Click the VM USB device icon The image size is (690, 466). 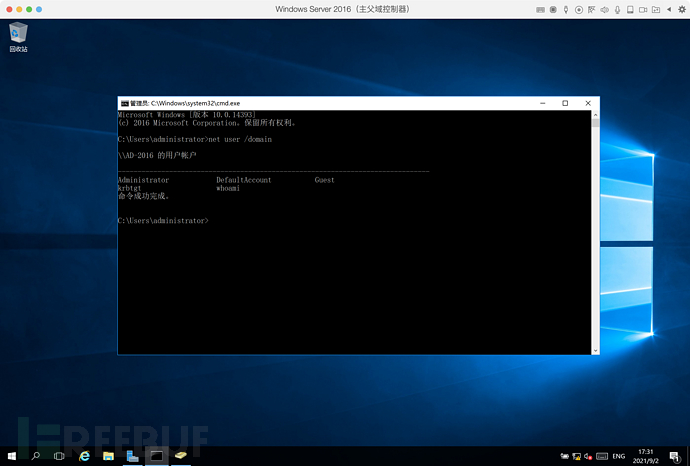[566, 10]
